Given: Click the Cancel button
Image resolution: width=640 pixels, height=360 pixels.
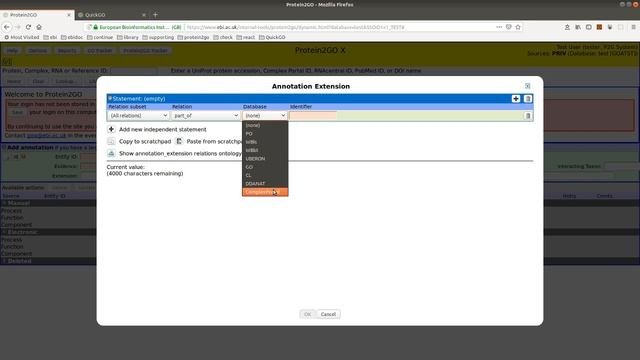Looking at the screenshot, I should click(x=328, y=314).
